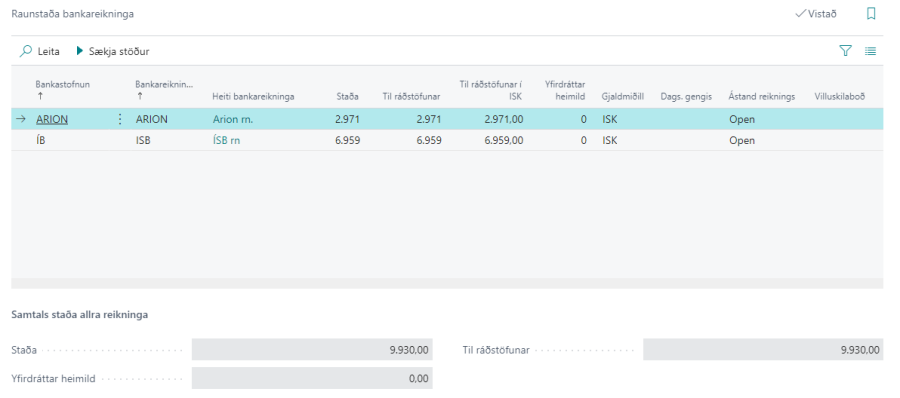Click the Yfirdráttar heimild total field
The width and height of the screenshot is (900, 398).
pos(312,378)
